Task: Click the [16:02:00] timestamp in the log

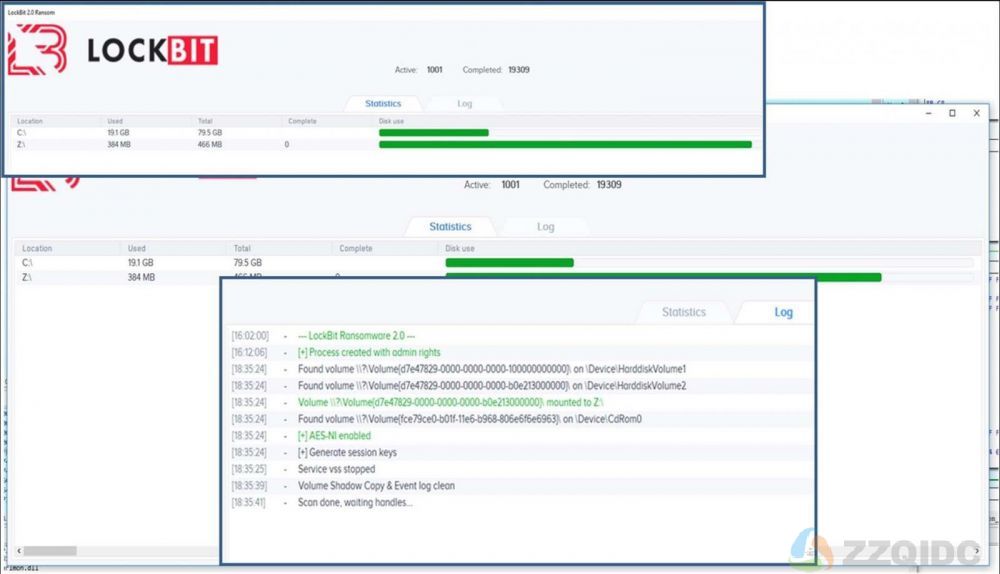Action: 250,335
